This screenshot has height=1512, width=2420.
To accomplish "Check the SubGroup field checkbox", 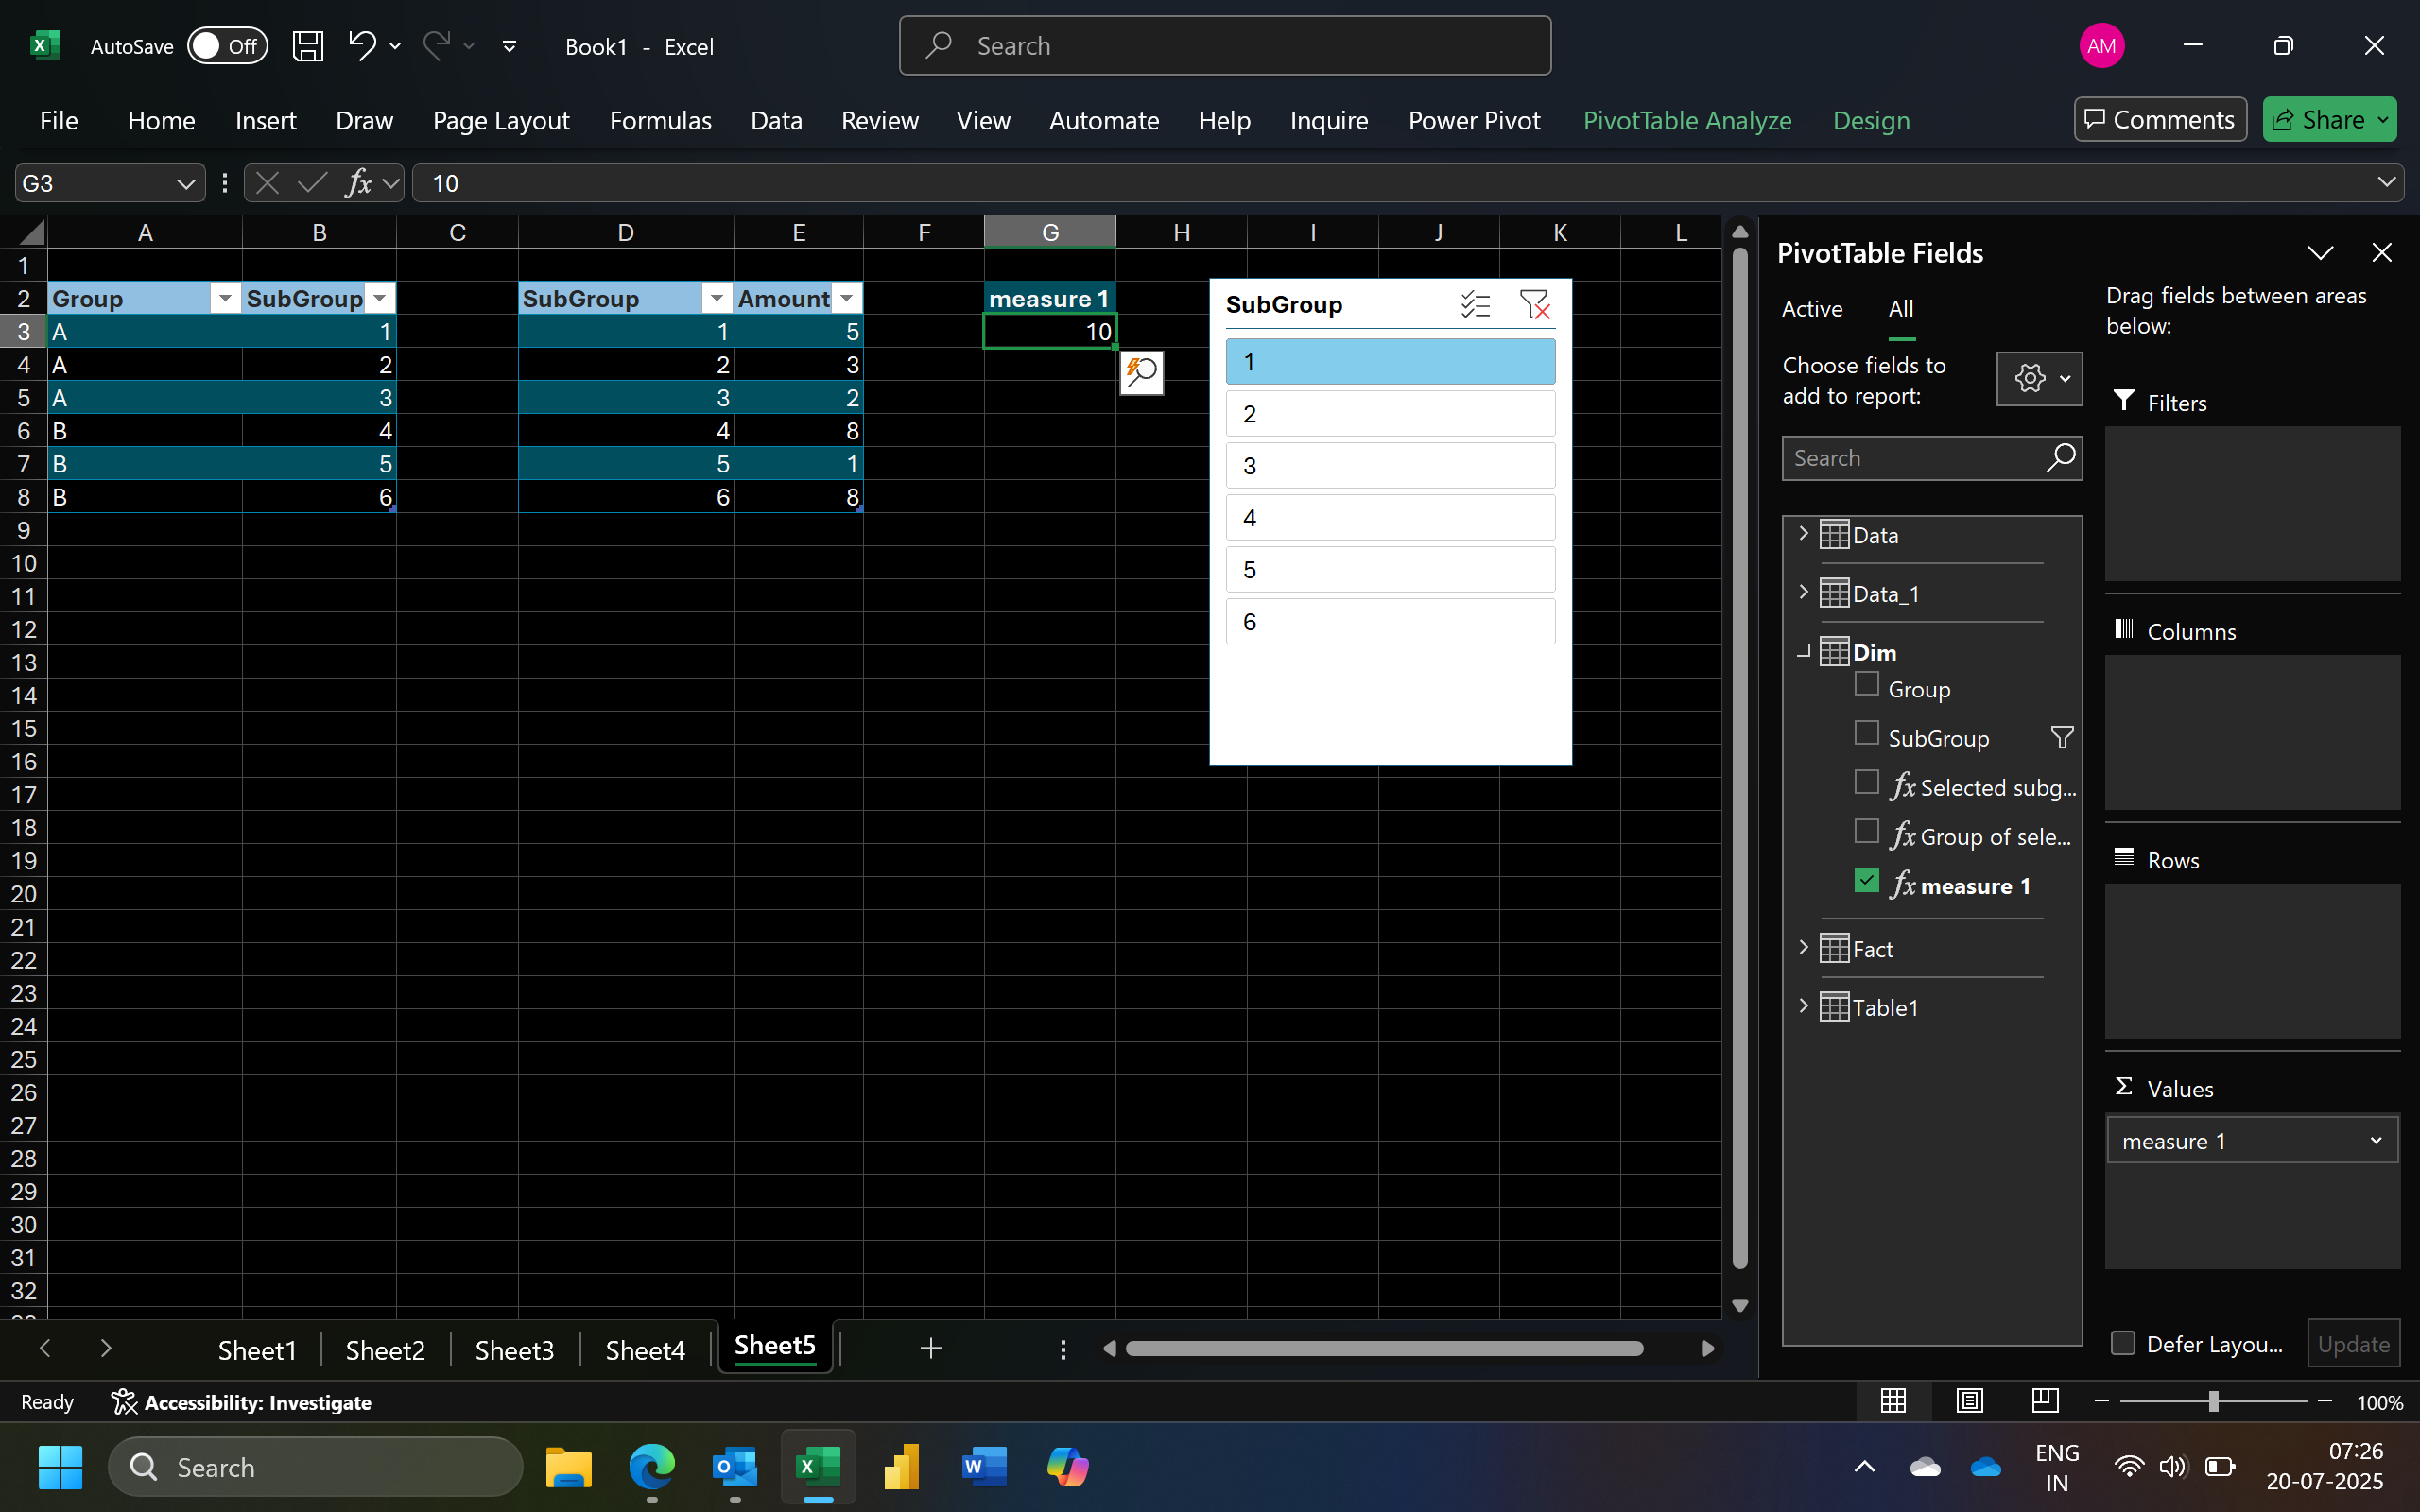I will click(1866, 733).
